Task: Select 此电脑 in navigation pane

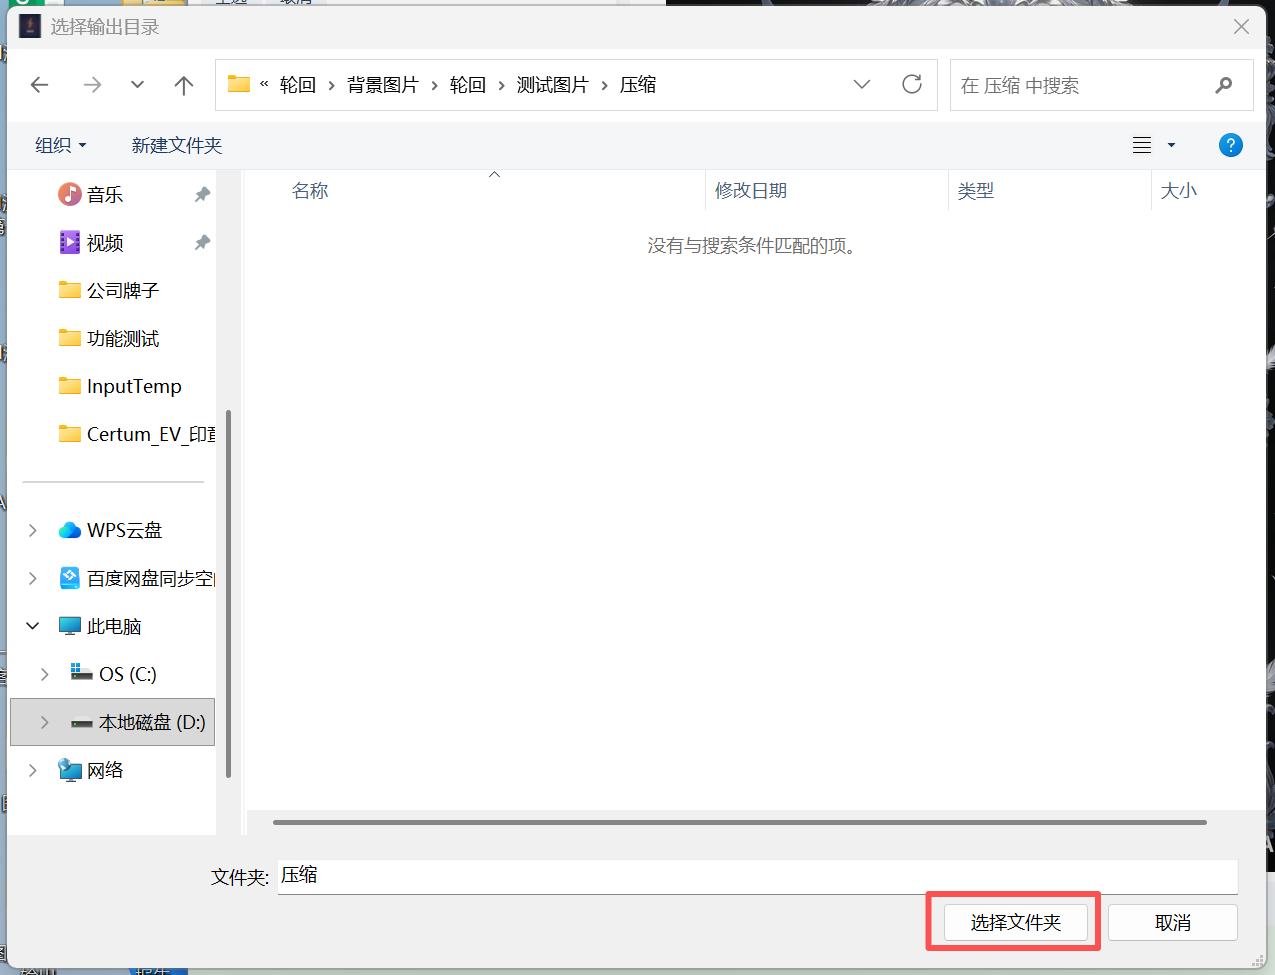Action: [x=114, y=626]
